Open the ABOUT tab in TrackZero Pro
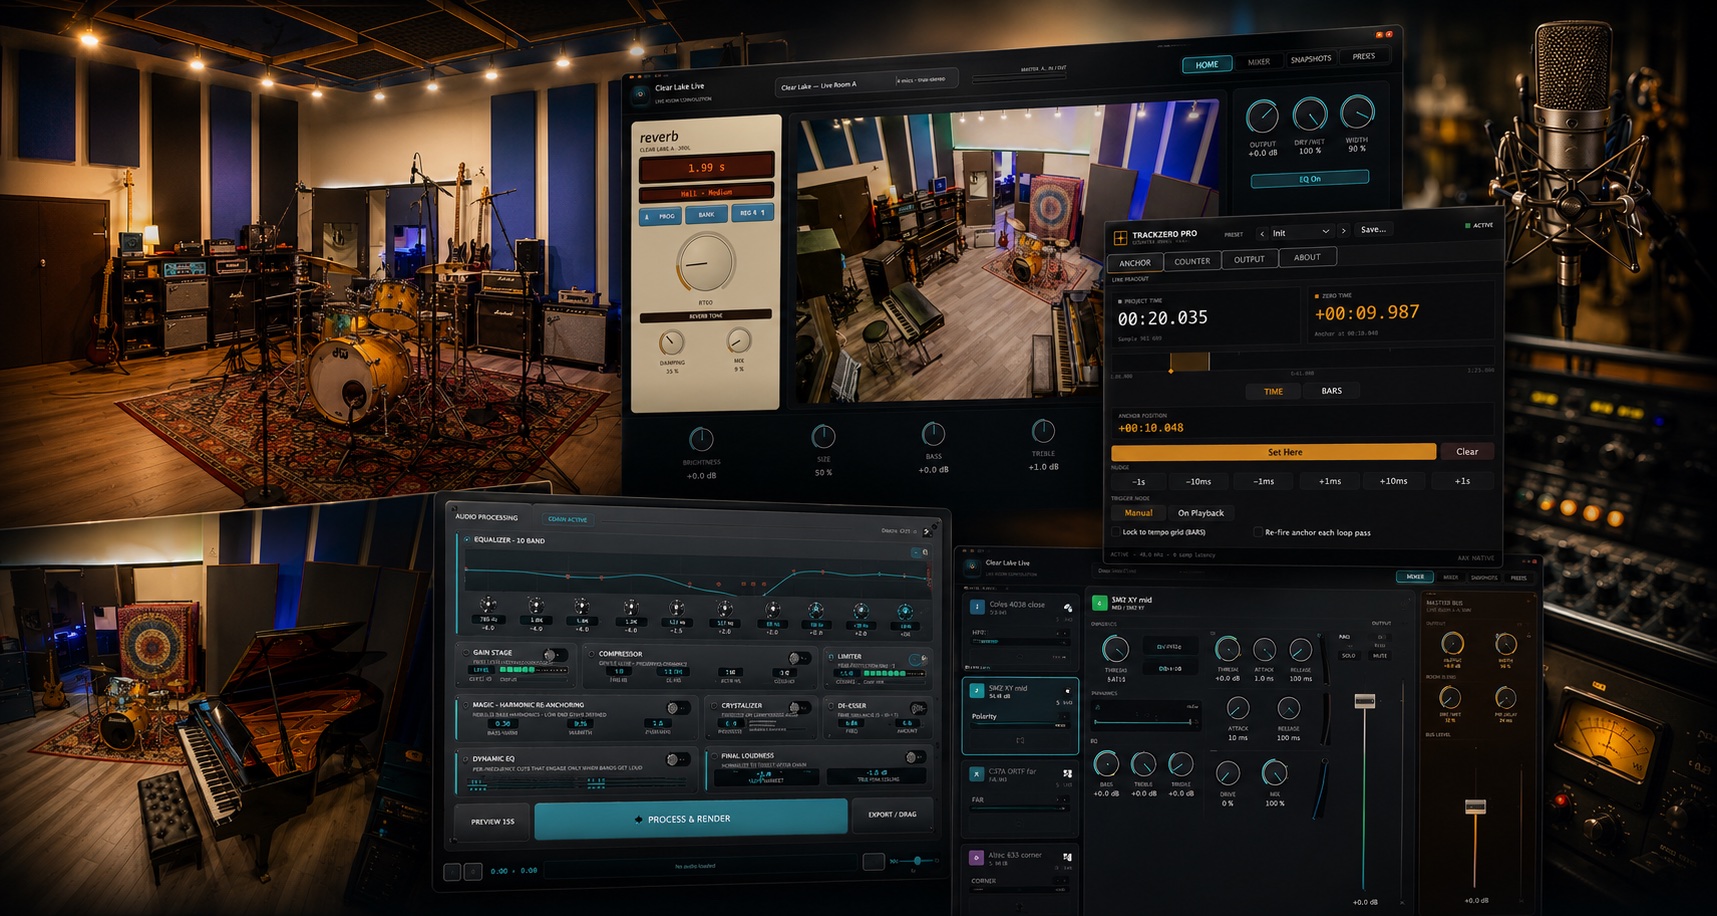Image resolution: width=1717 pixels, height=916 pixels. point(1307,257)
